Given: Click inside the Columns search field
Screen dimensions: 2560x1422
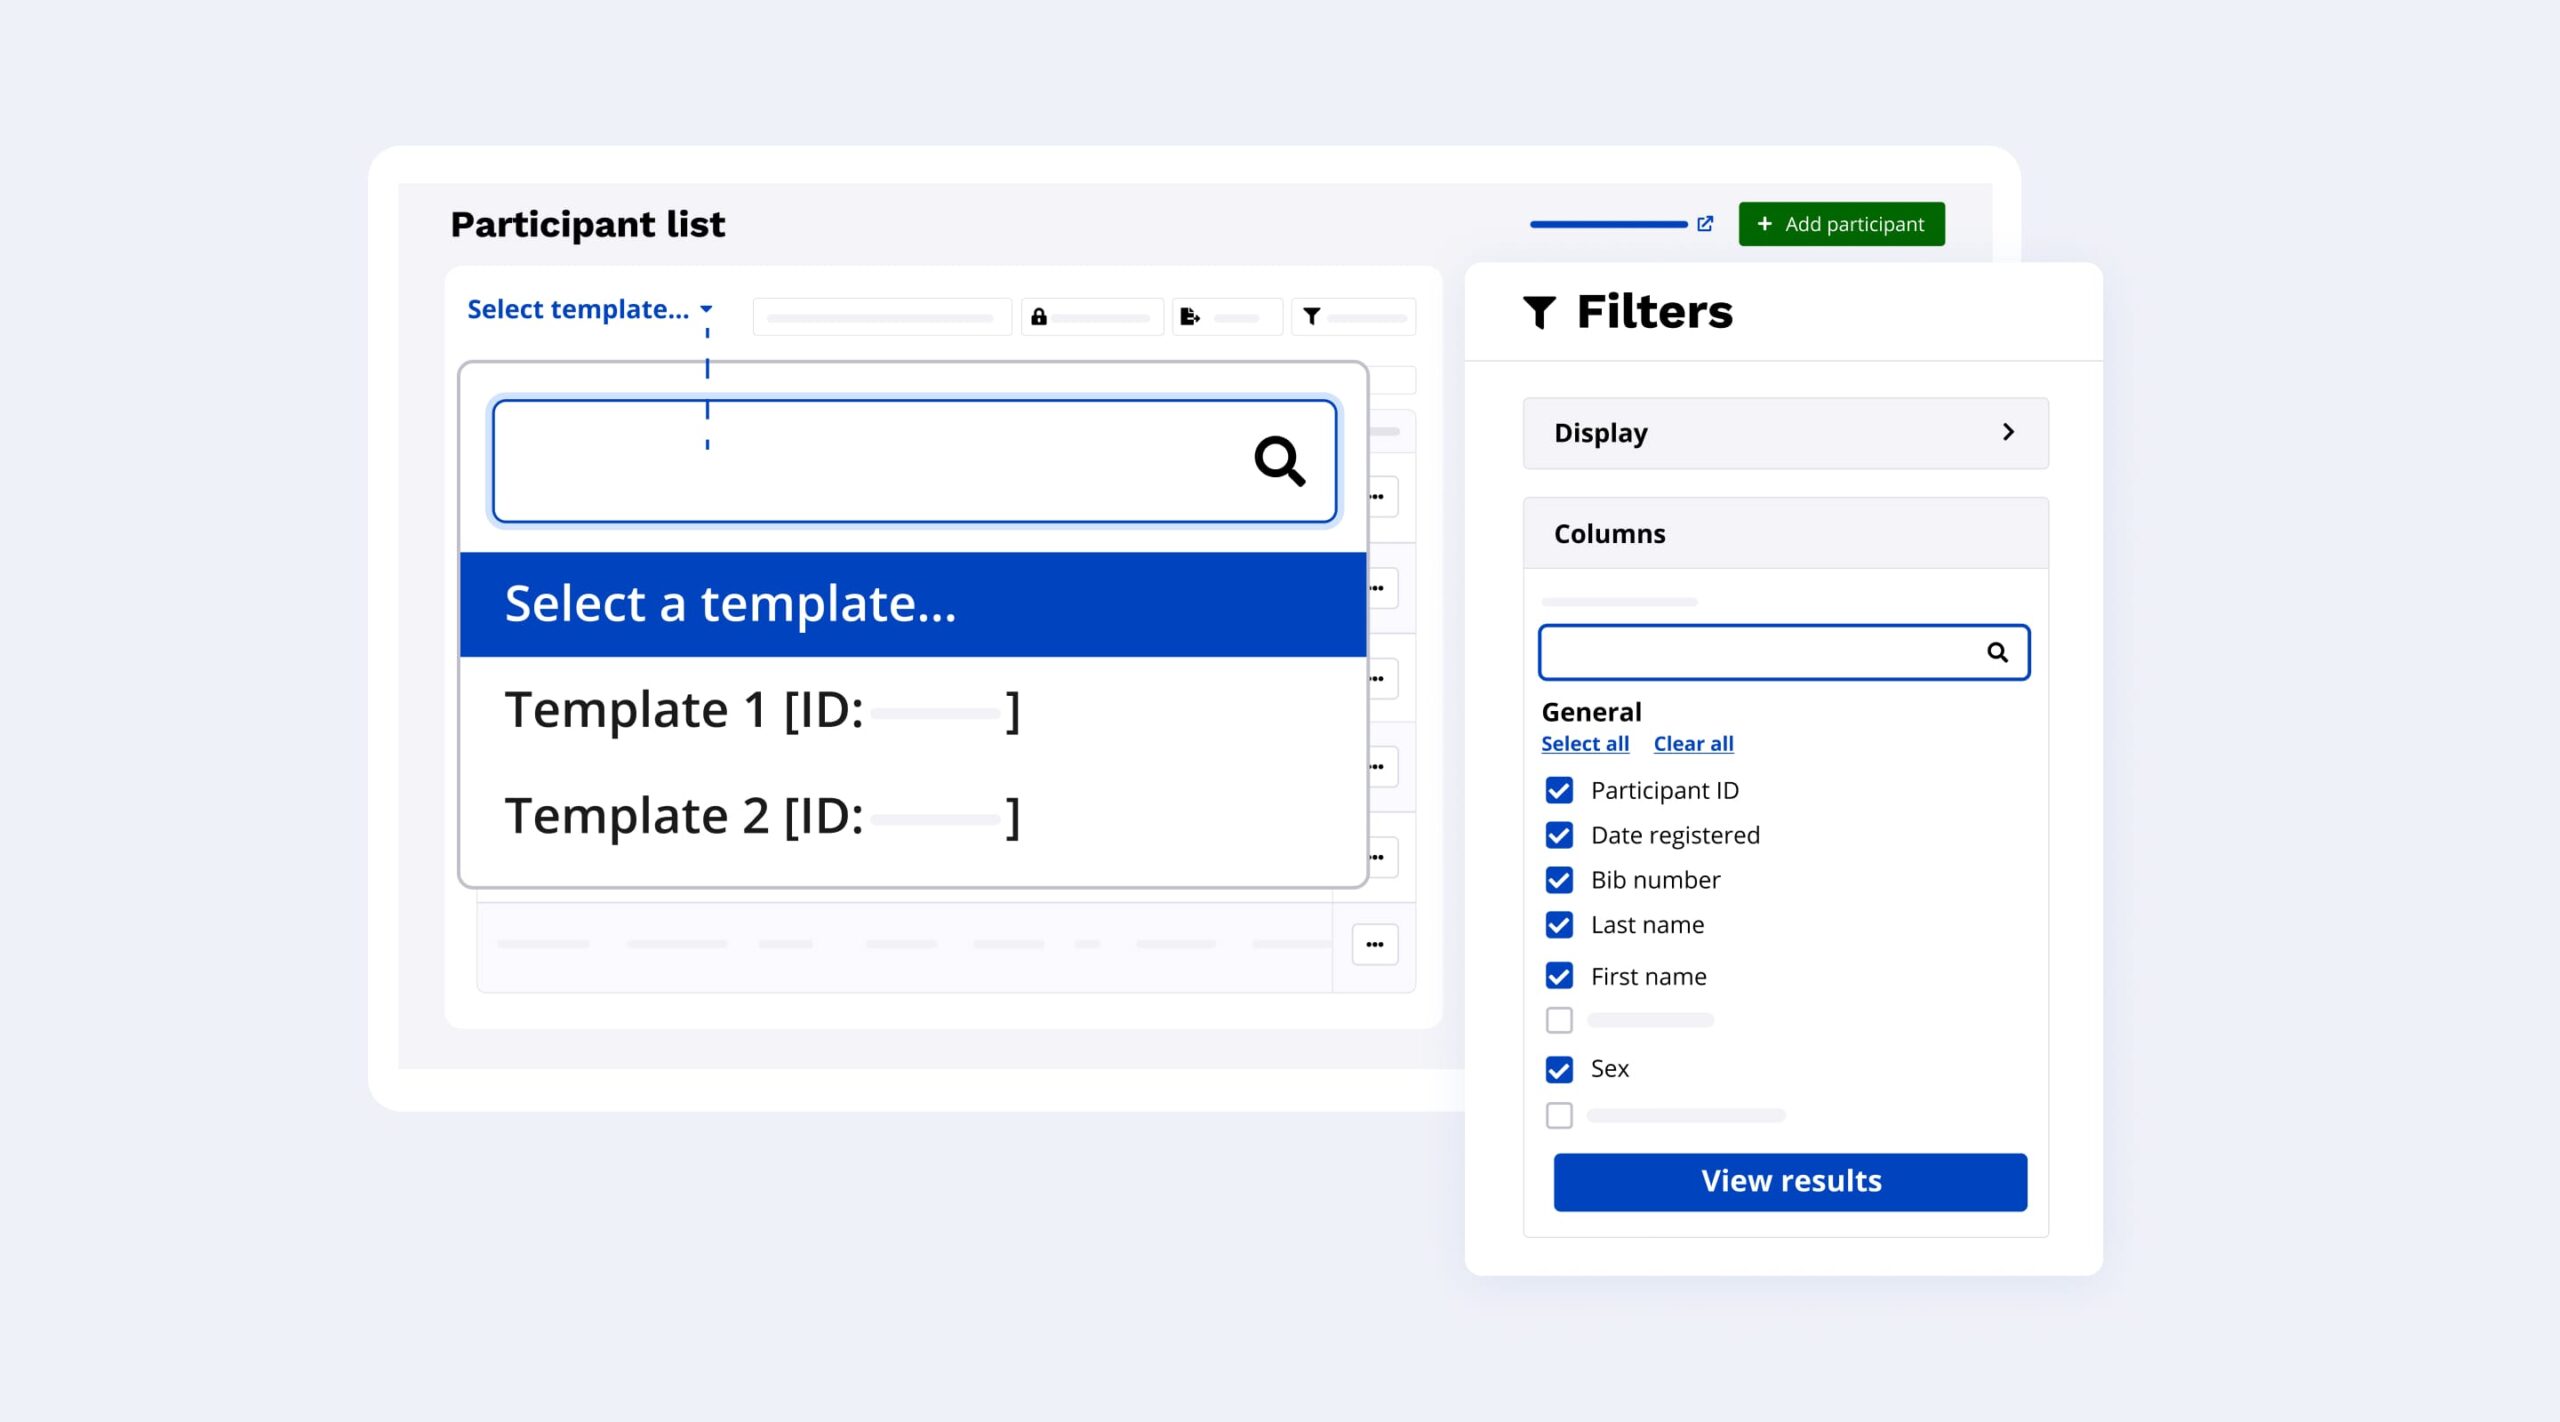Looking at the screenshot, I should (x=1760, y=653).
